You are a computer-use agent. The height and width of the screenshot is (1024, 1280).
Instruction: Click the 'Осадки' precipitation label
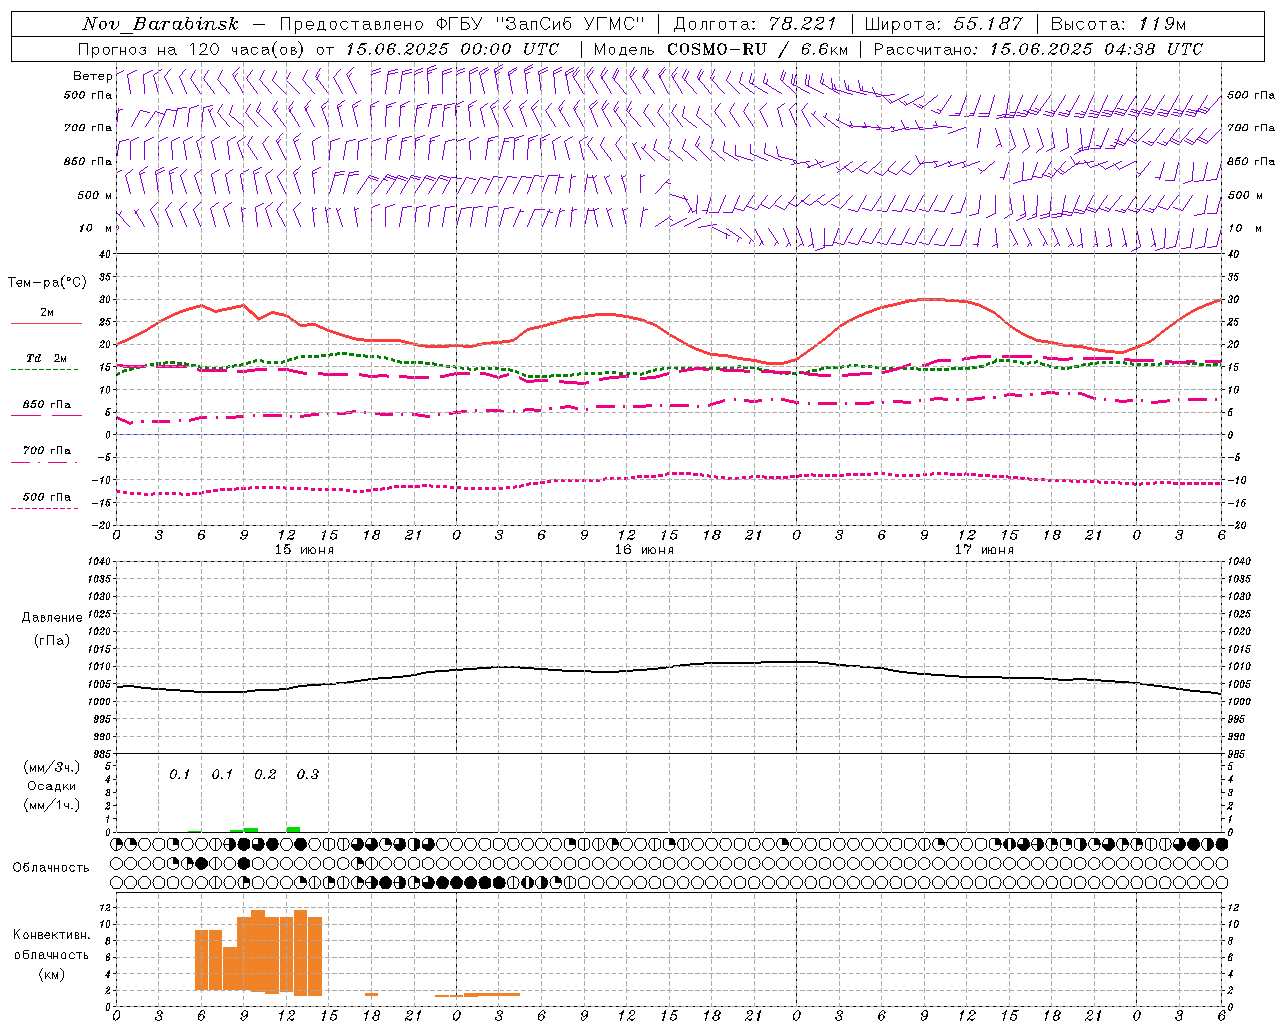coord(52,786)
